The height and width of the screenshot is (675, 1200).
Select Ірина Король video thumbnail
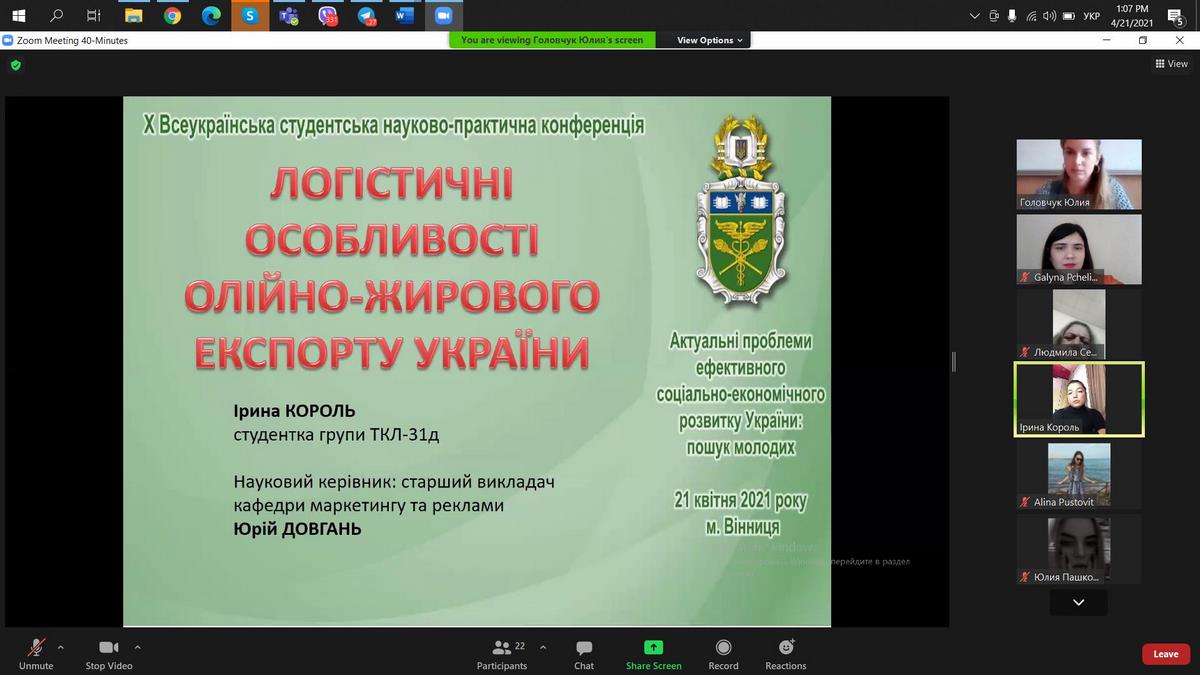point(1079,399)
